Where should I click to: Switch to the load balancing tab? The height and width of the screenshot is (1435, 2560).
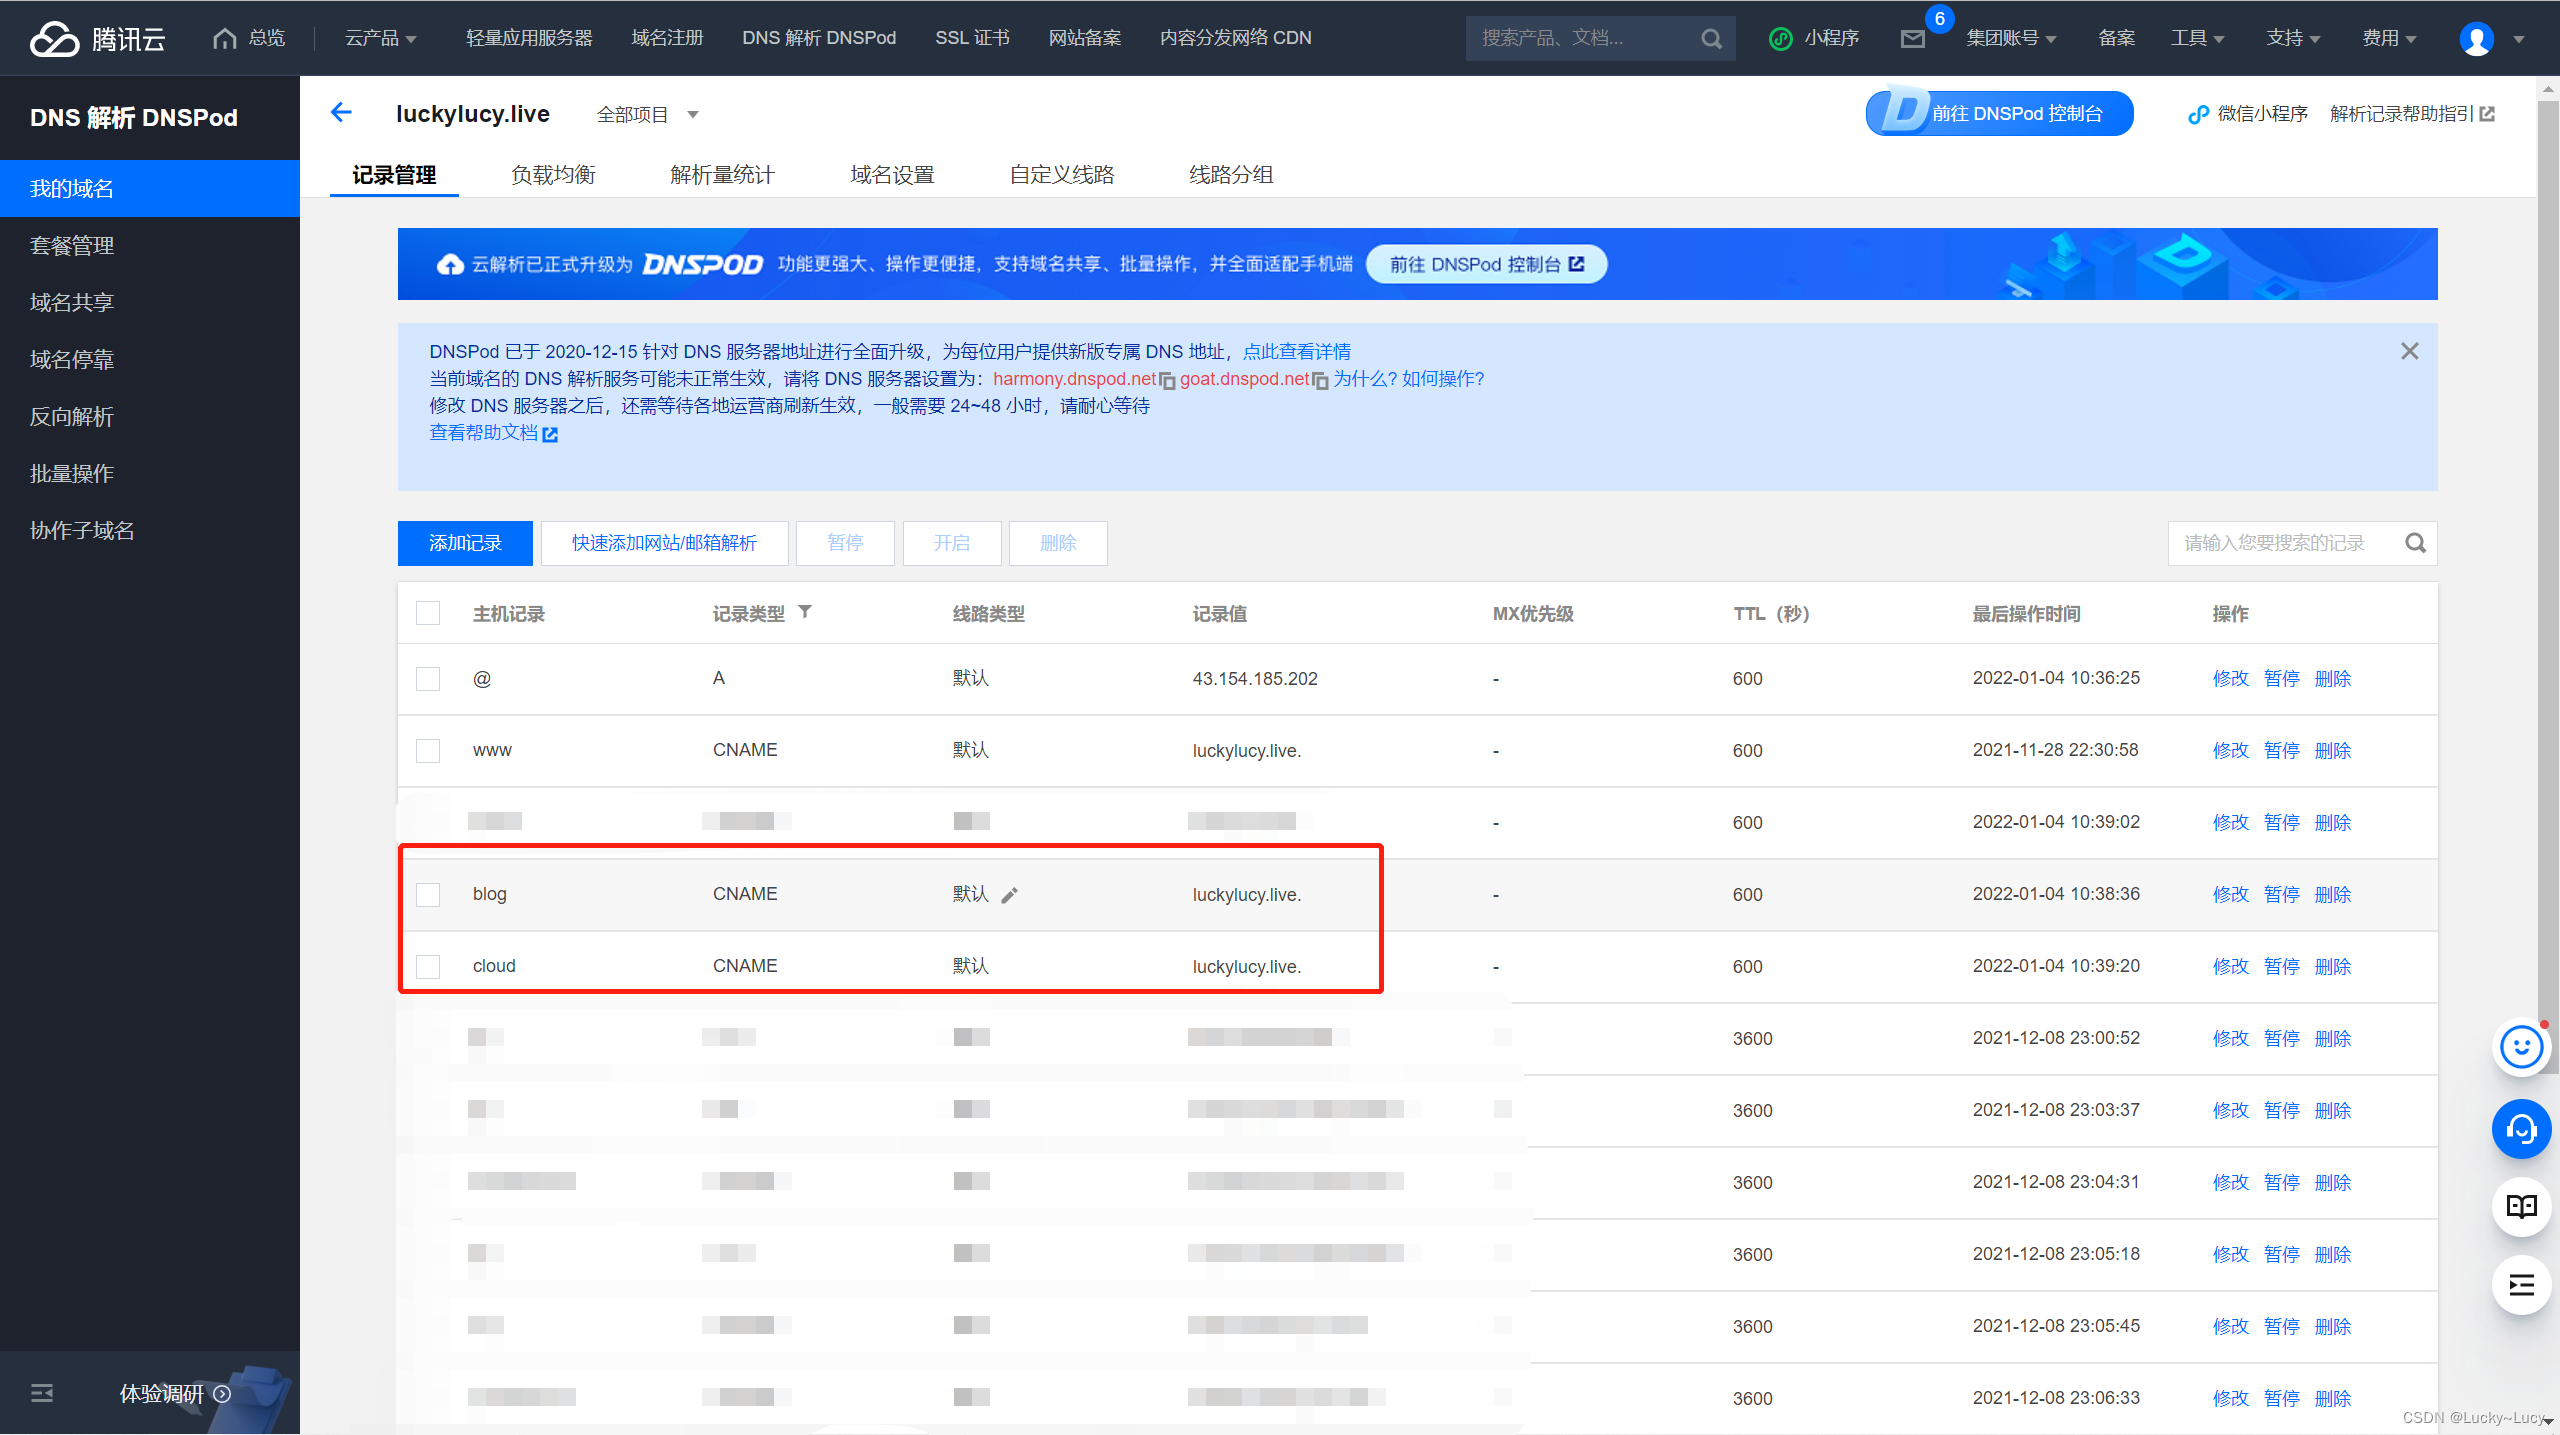[x=553, y=175]
